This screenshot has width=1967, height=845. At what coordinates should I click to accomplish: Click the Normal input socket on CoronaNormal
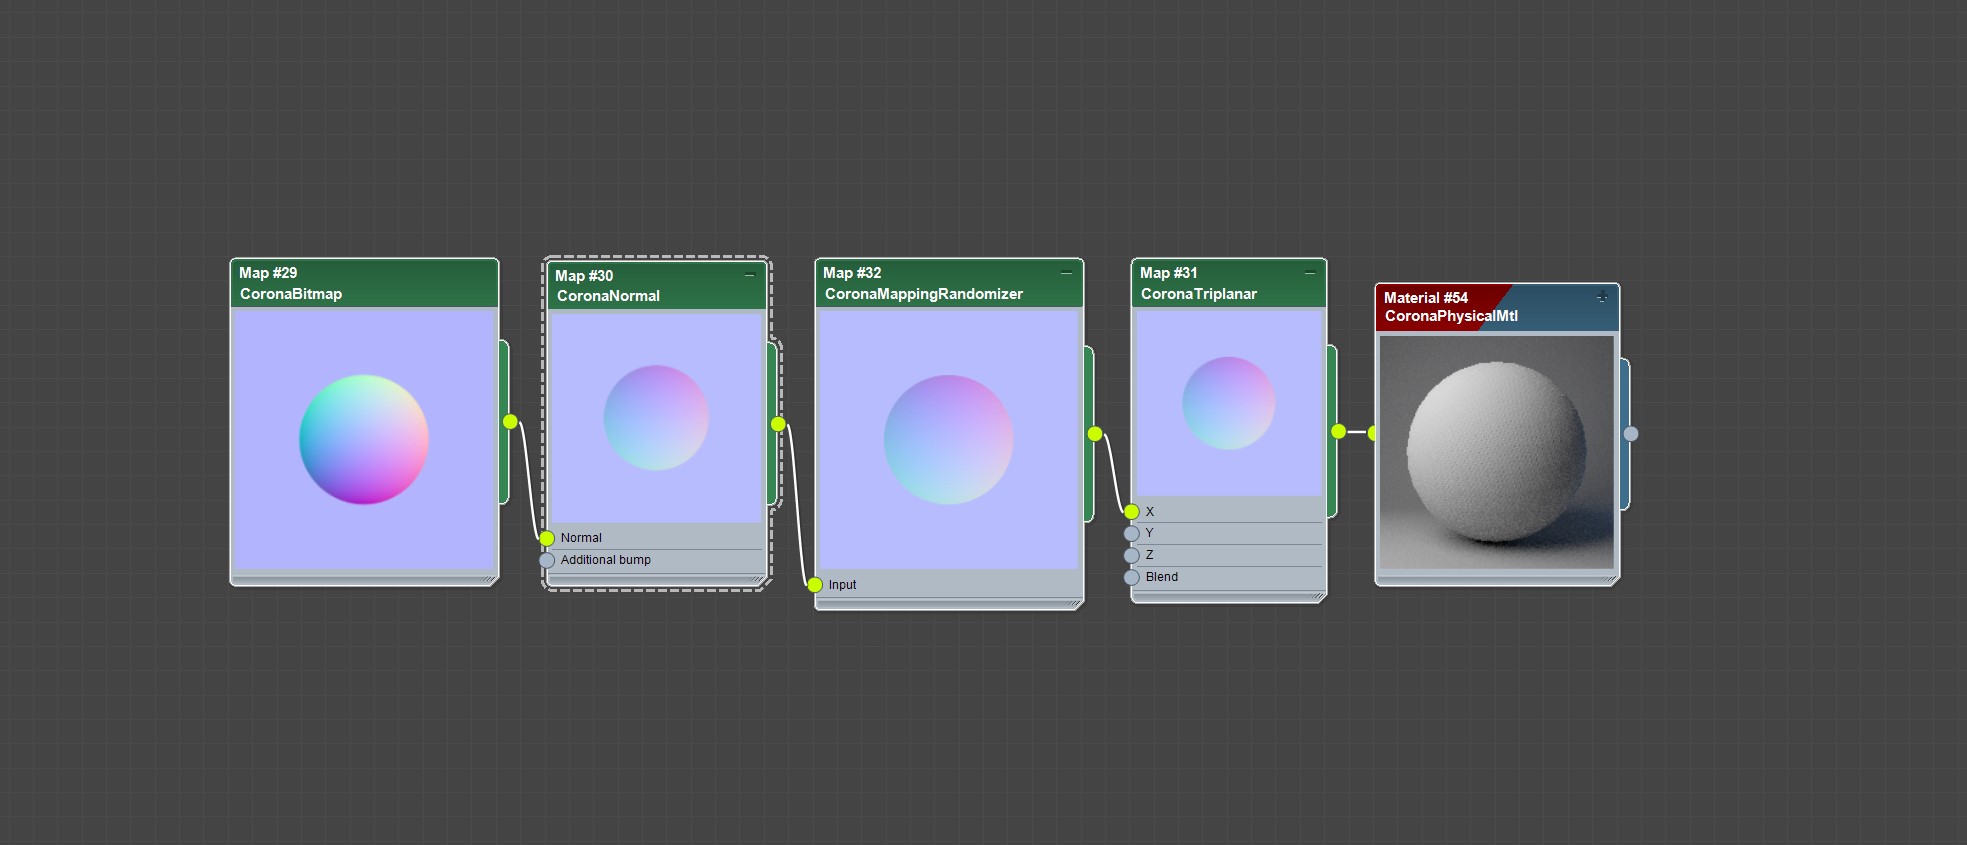(547, 538)
